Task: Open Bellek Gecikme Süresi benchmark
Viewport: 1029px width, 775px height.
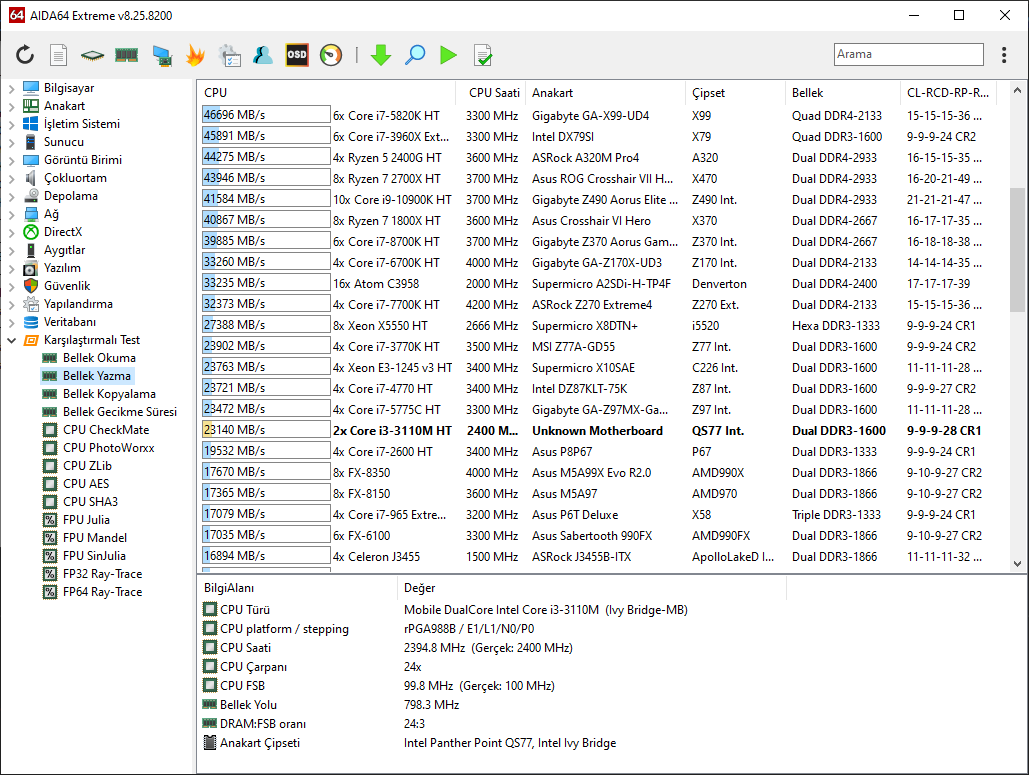Action: (119, 411)
